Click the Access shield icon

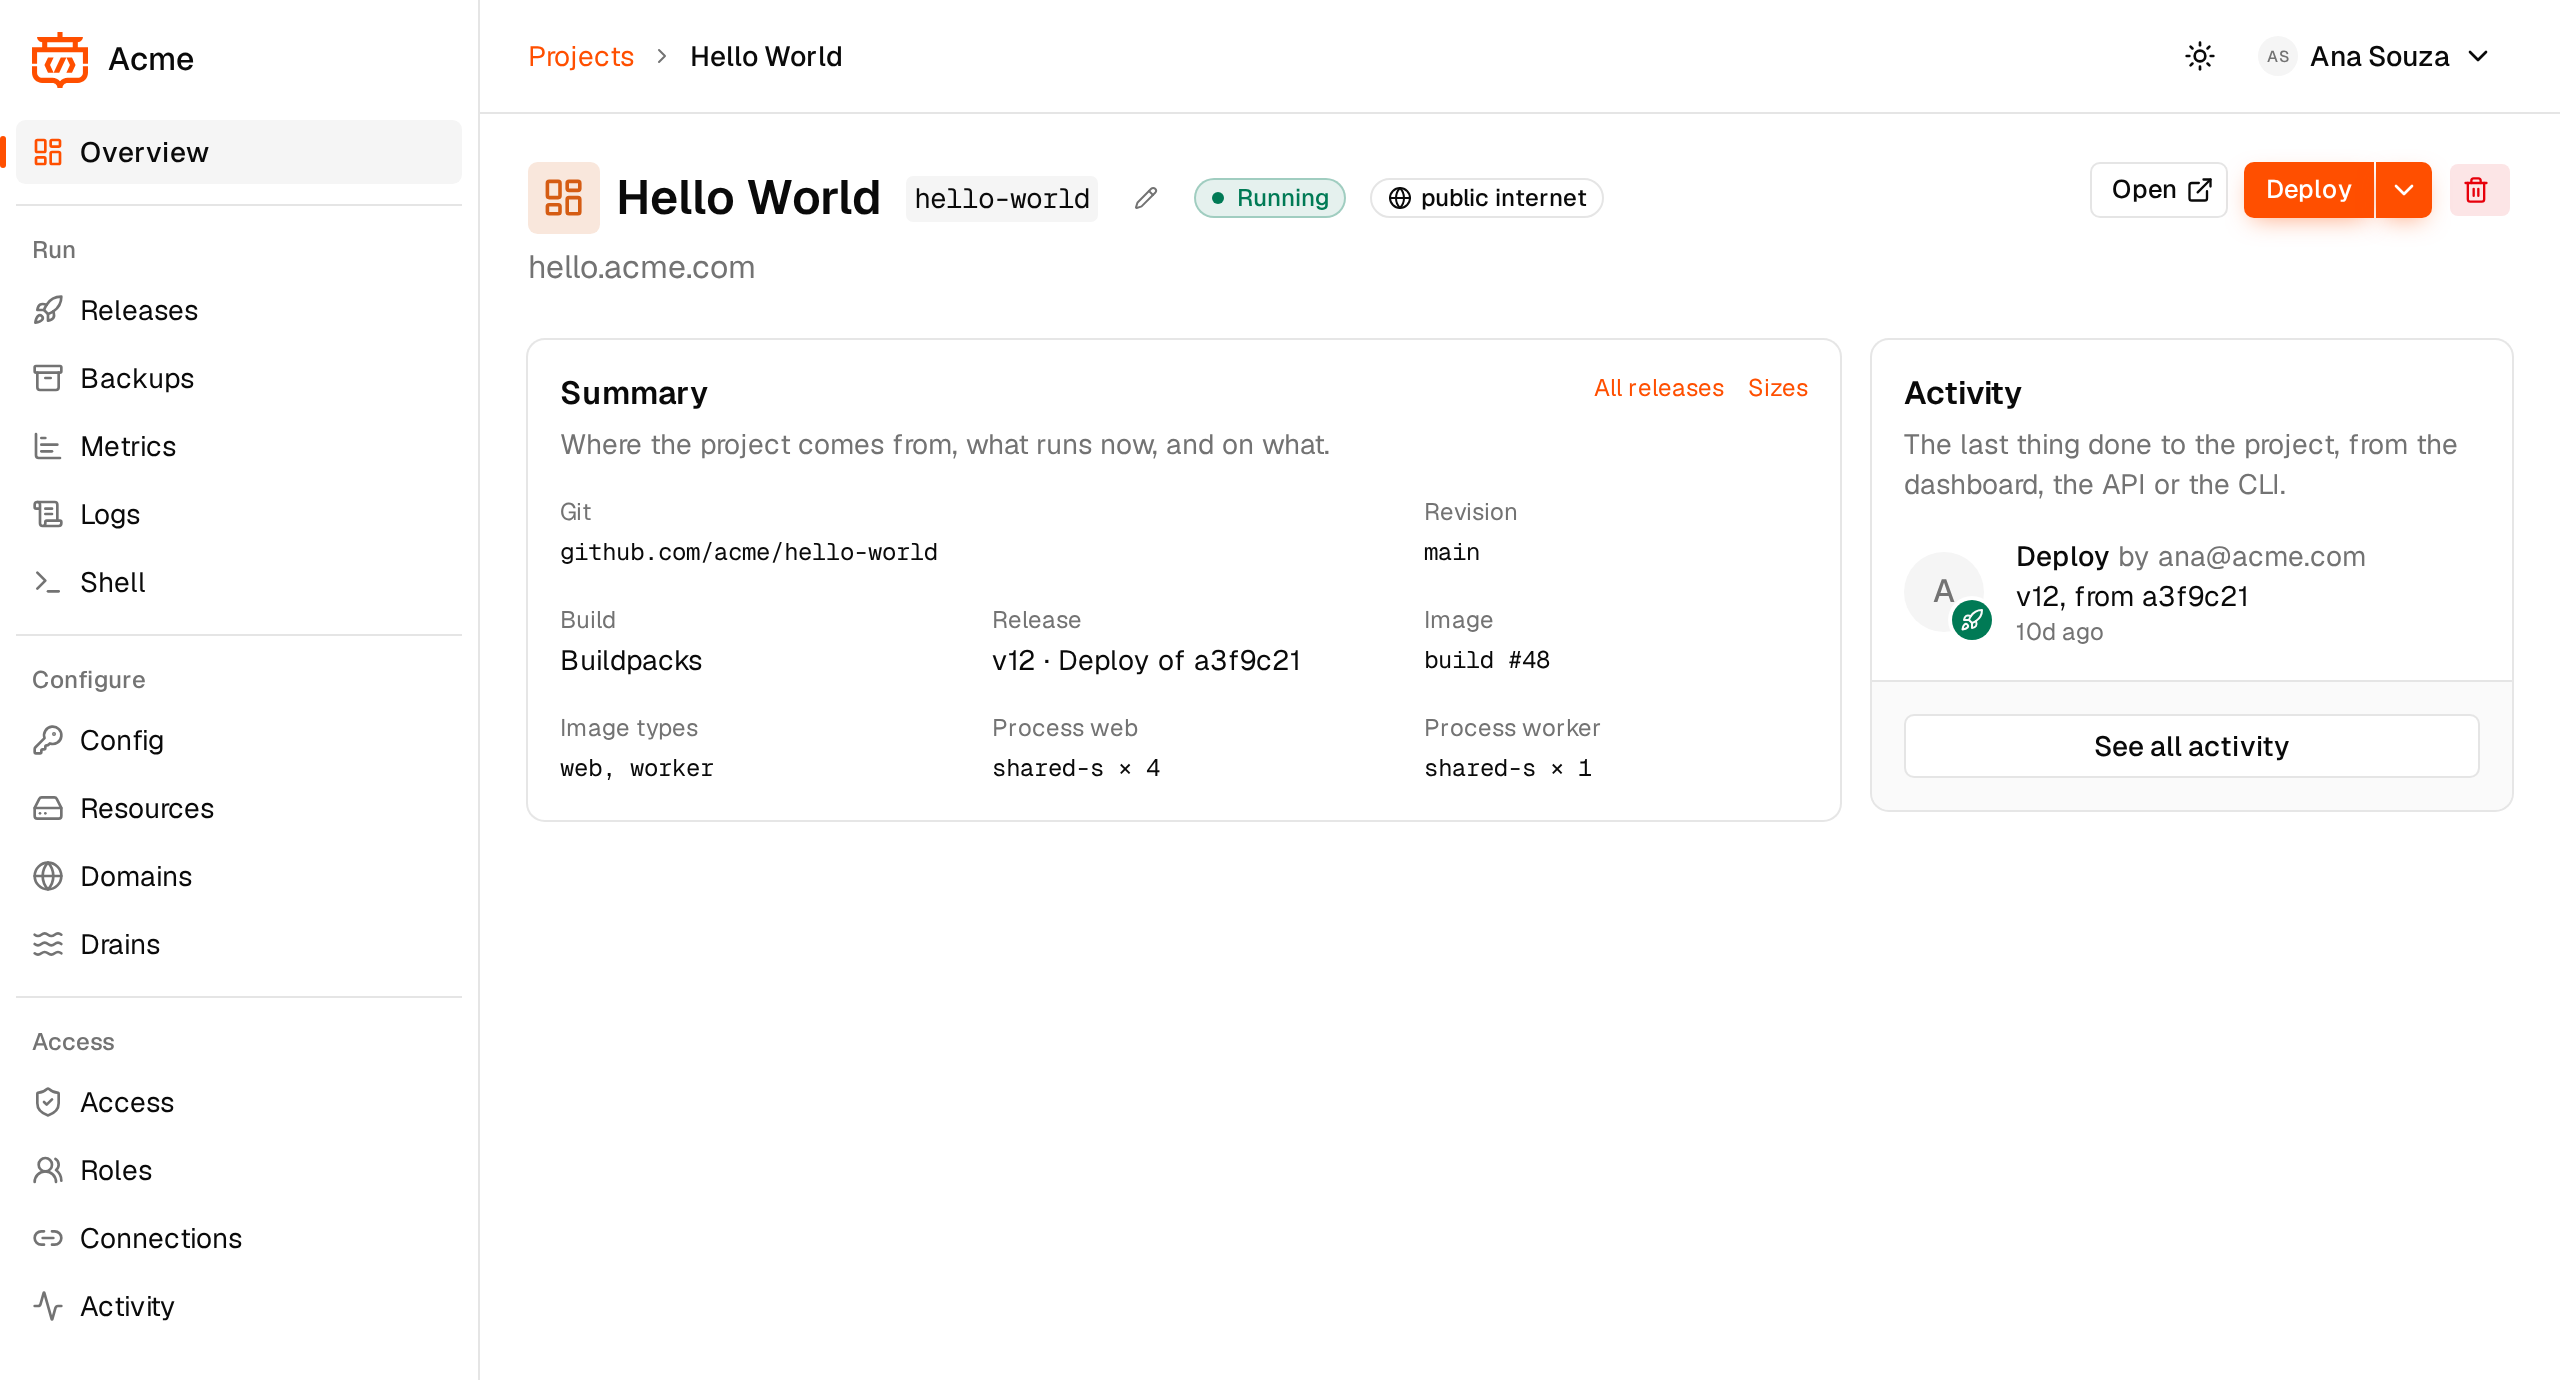(x=48, y=1102)
